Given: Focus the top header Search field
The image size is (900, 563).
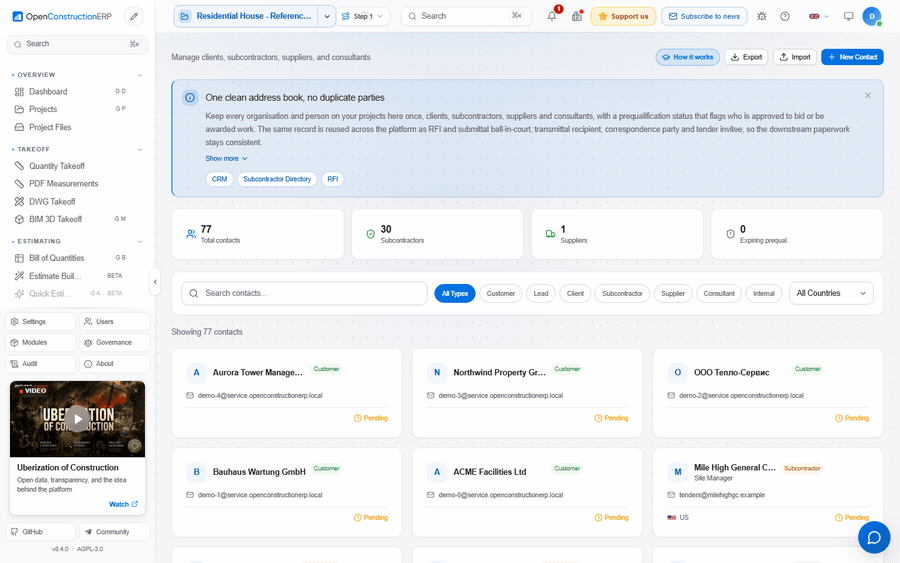Looking at the screenshot, I should (x=466, y=16).
